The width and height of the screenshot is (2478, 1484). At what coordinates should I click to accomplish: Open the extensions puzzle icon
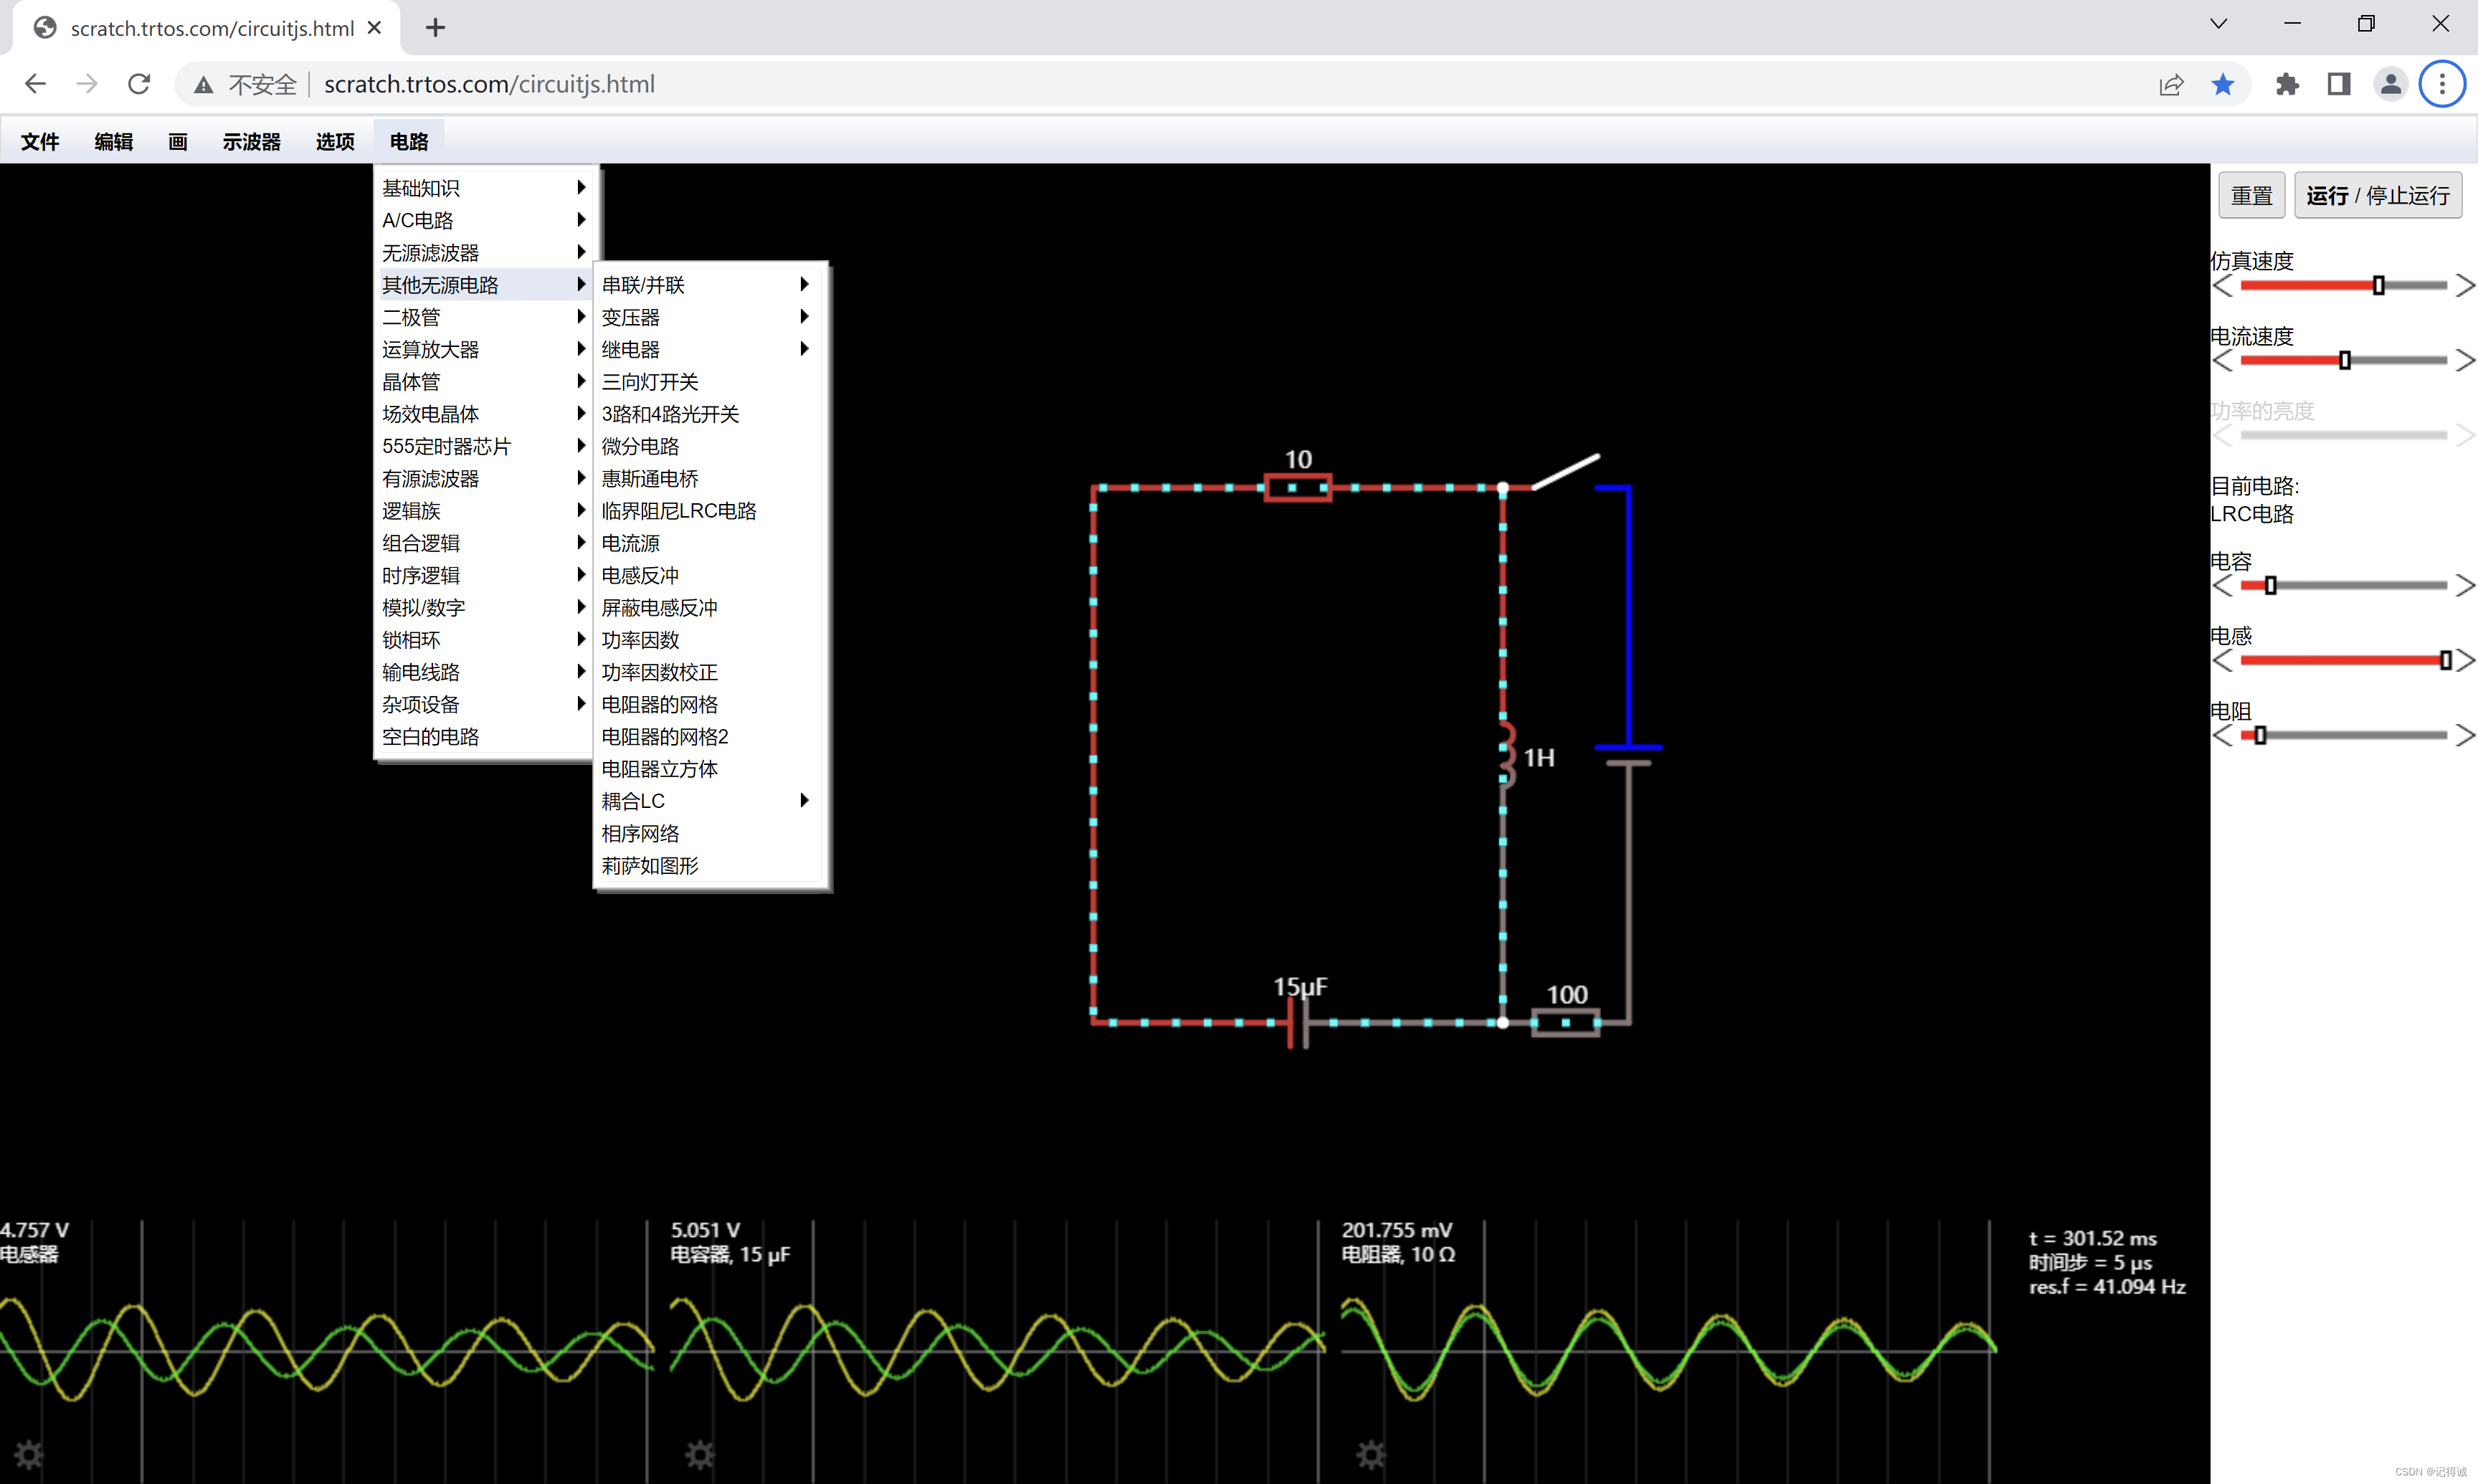[x=2287, y=84]
